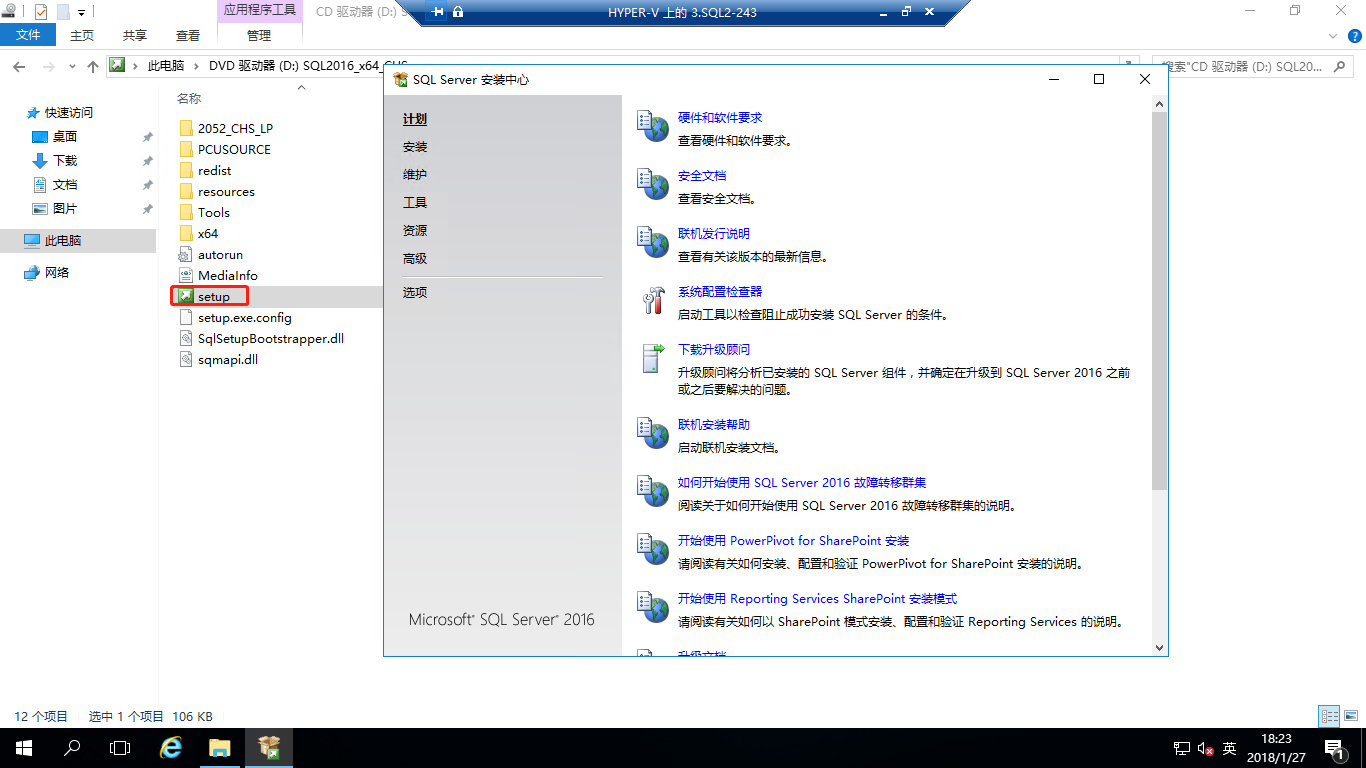This screenshot has height=768, width=1366.
Task: Click the scroll down arrow in setup center
Action: (x=1160, y=647)
